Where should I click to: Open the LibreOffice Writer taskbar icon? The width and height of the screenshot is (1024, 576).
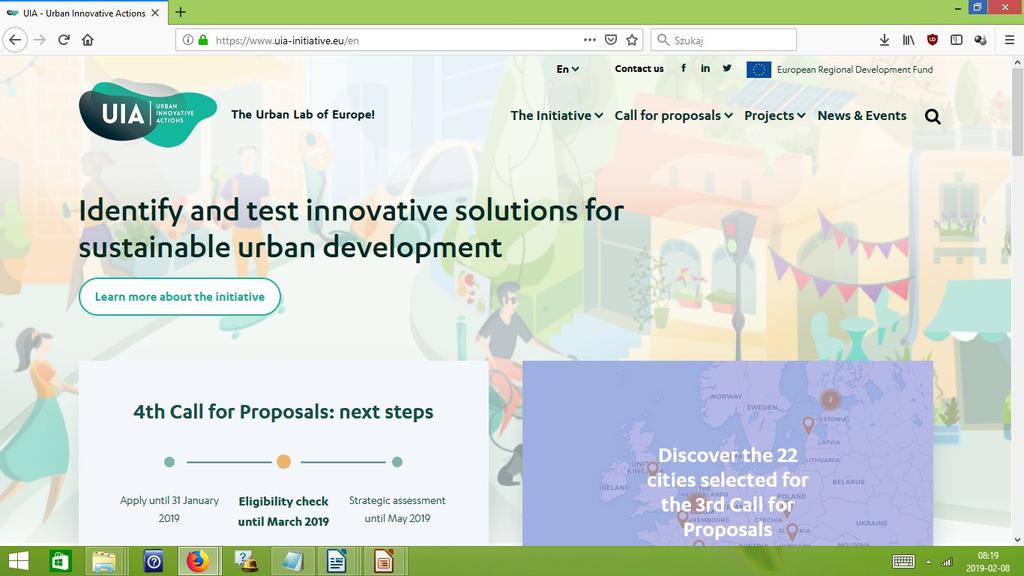point(336,561)
